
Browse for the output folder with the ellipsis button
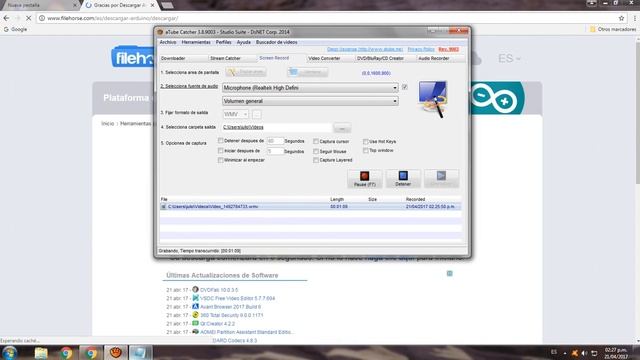coord(342,128)
